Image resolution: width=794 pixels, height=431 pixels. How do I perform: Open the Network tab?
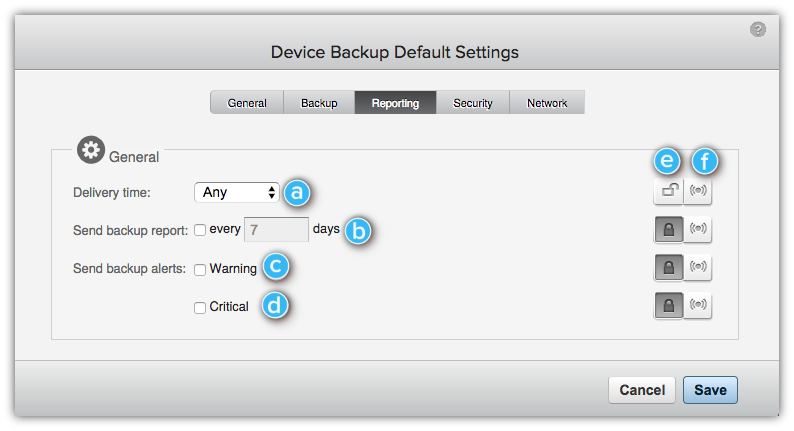click(x=547, y=103)
